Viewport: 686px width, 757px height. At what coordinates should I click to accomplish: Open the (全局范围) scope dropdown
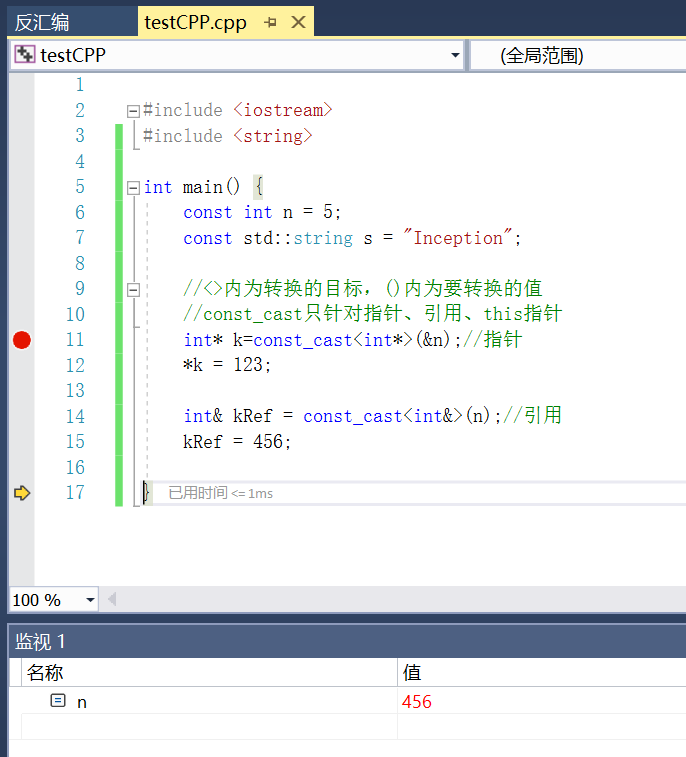[x=578, y=56]
